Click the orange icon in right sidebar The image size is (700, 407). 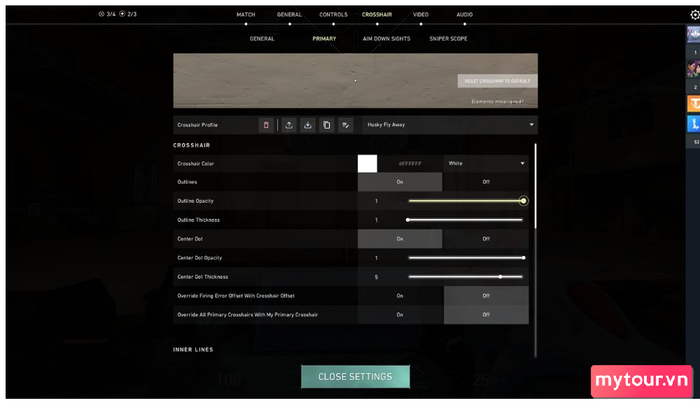(692, 103)
